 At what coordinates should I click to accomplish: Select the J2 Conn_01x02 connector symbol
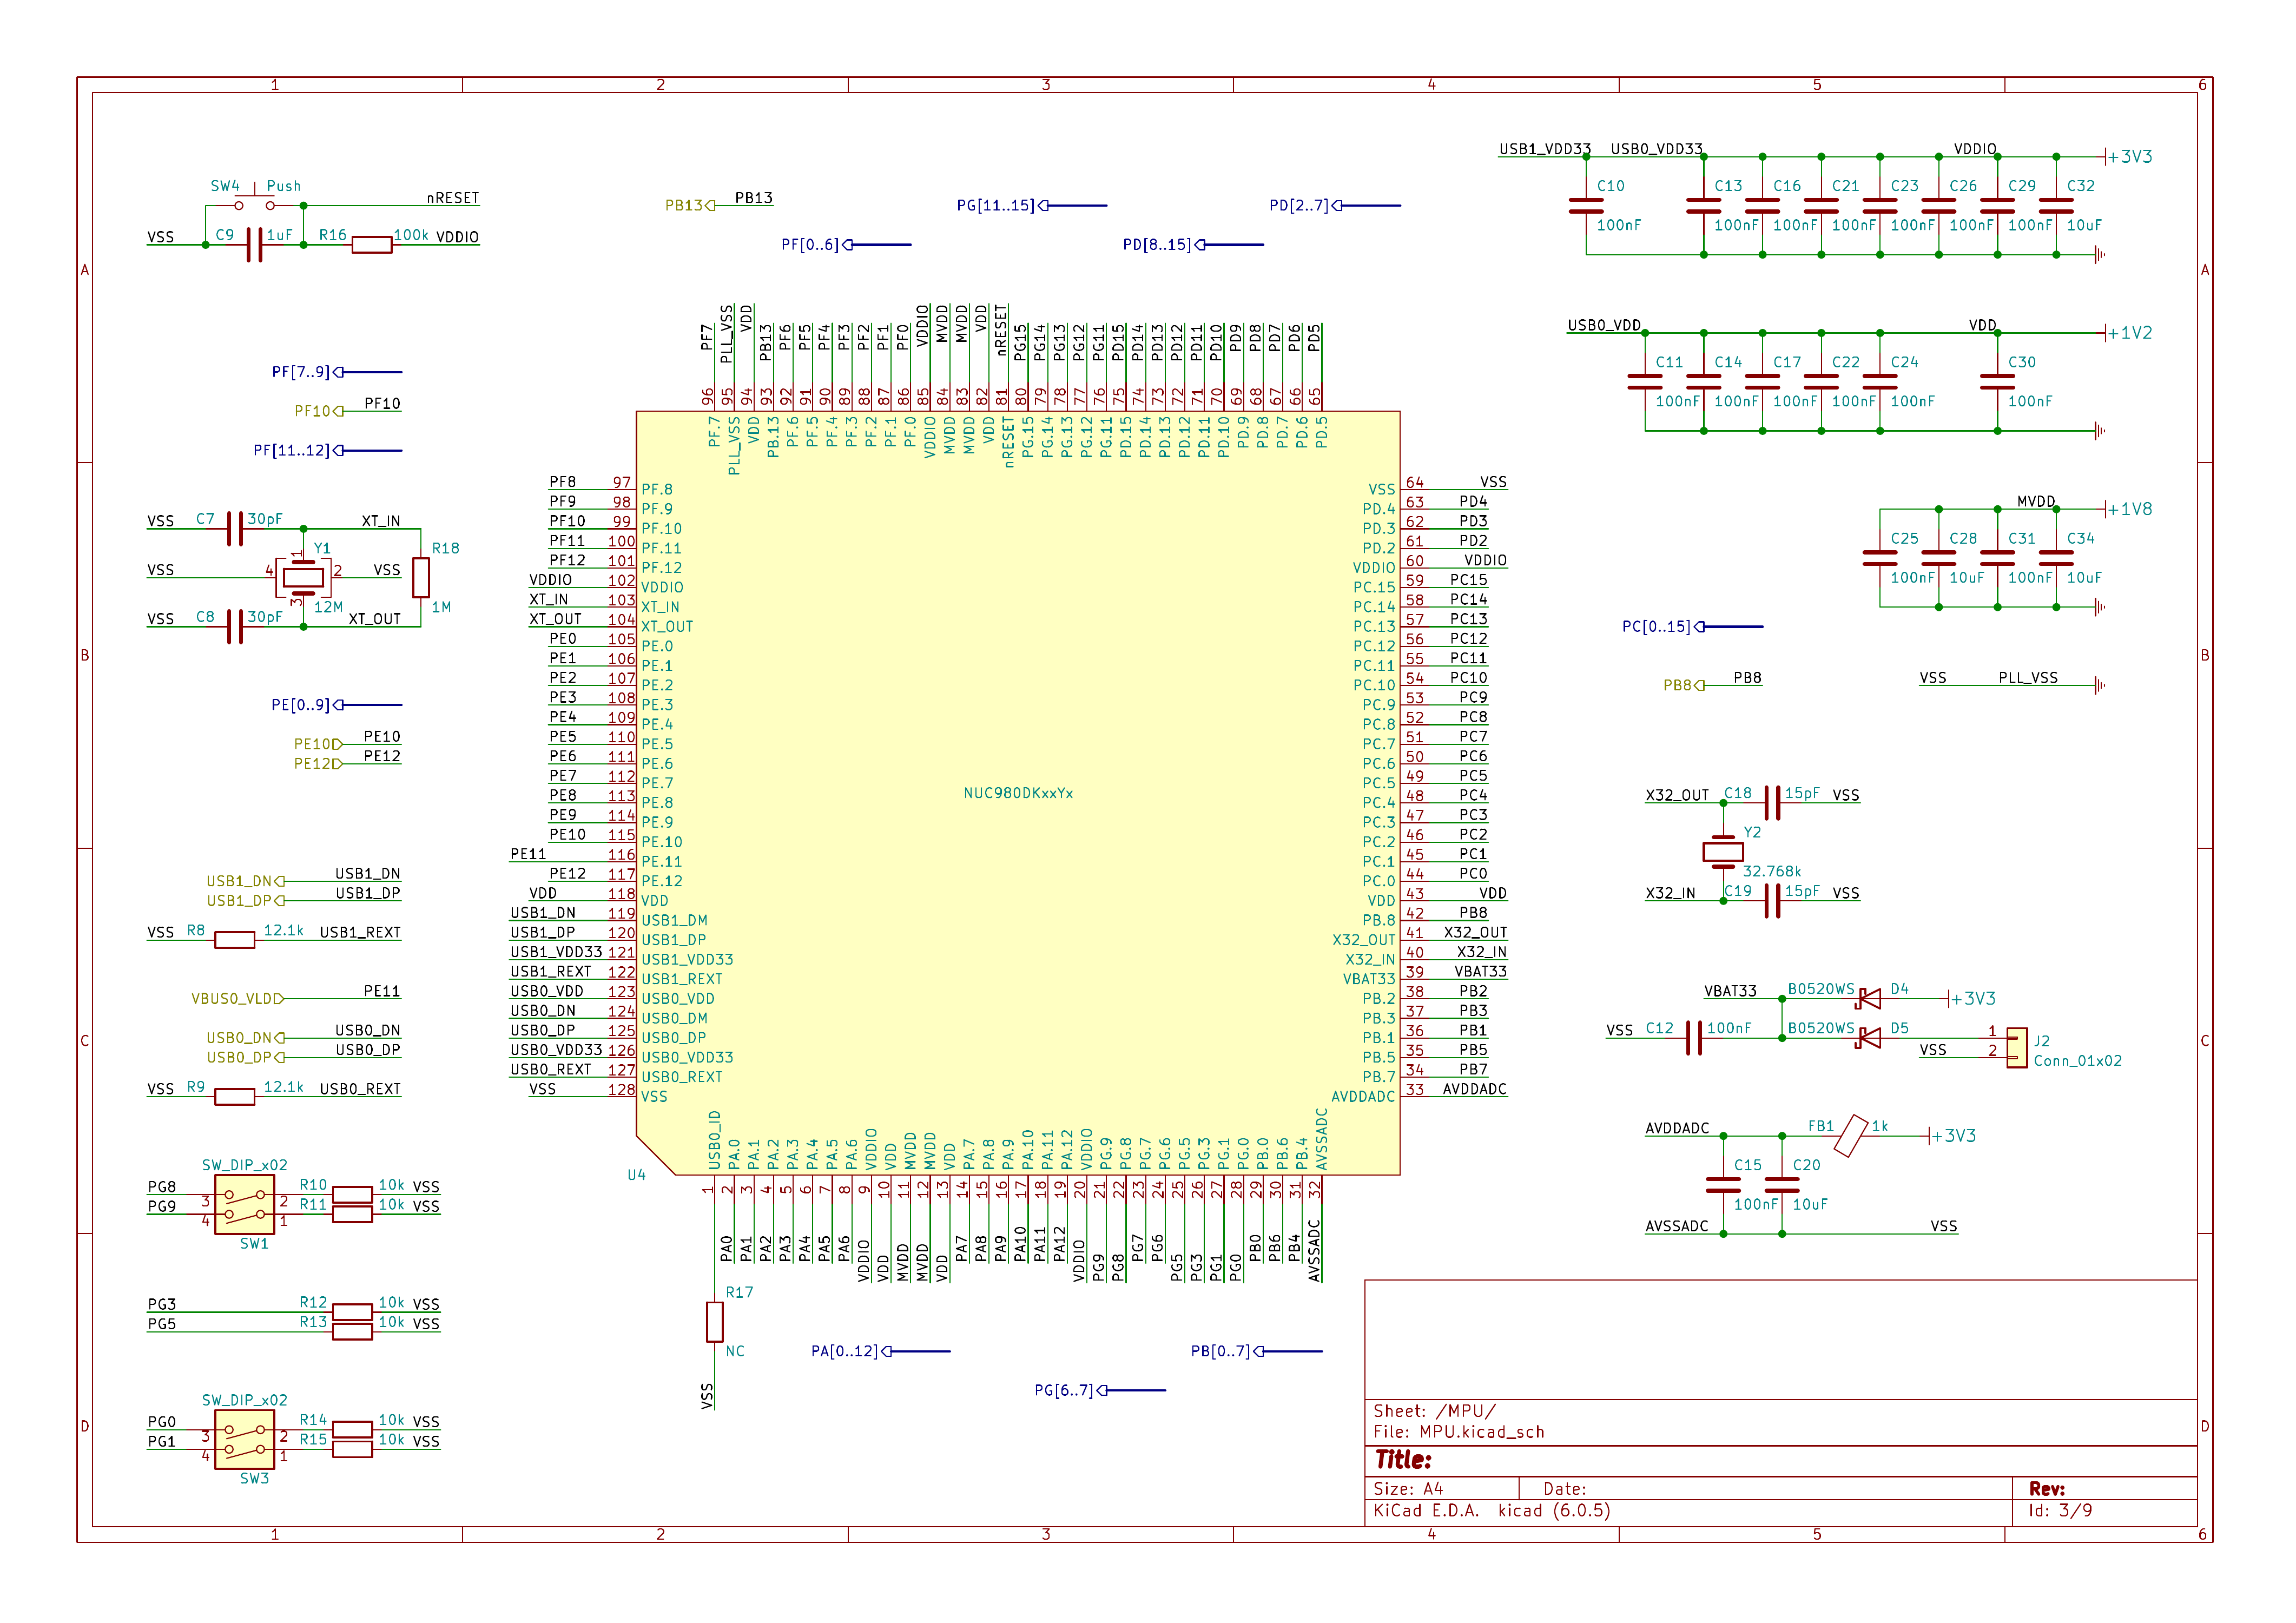2017,1047
